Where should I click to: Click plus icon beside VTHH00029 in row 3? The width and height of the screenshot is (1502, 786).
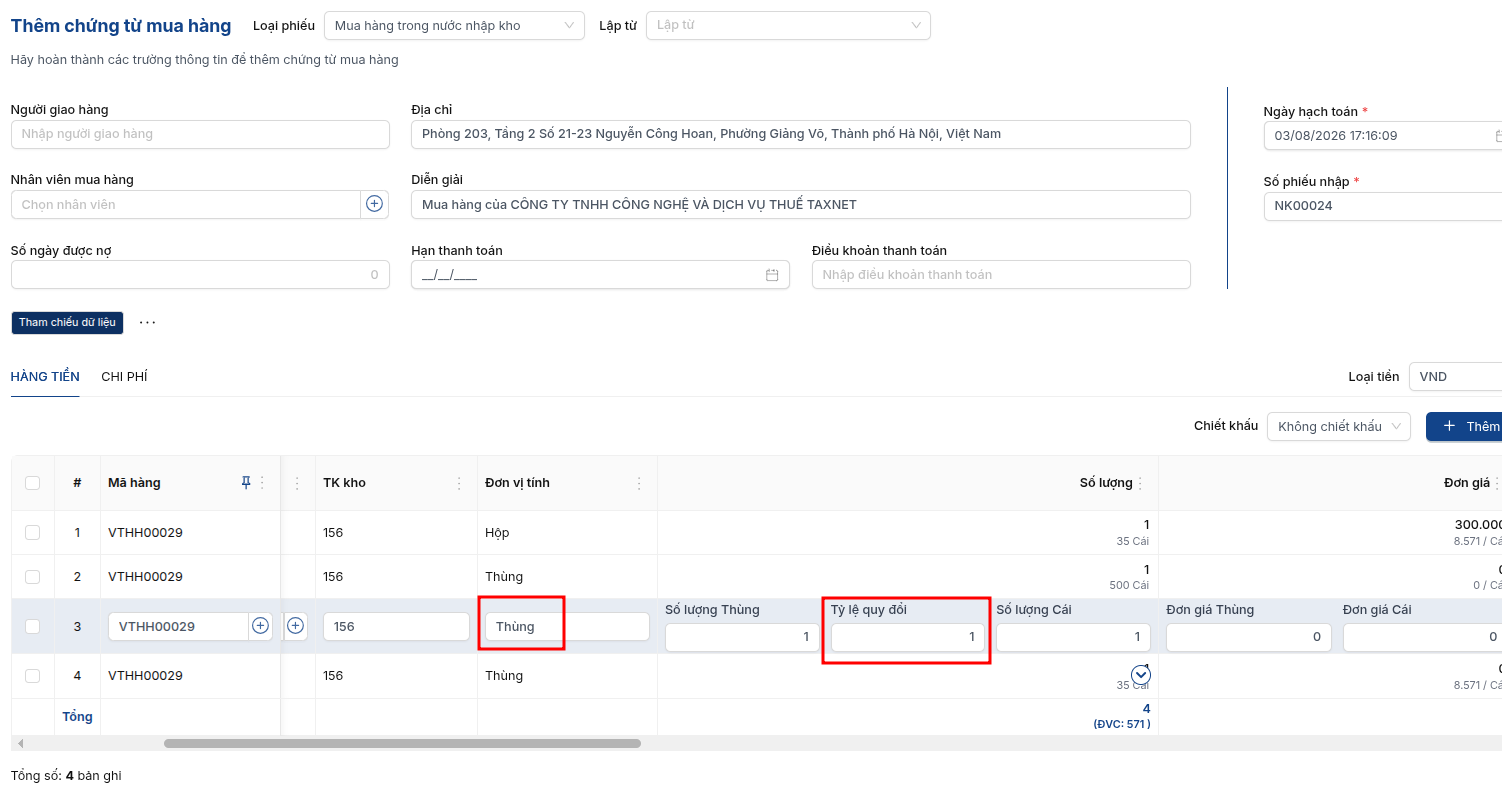(x=260, y=626)
